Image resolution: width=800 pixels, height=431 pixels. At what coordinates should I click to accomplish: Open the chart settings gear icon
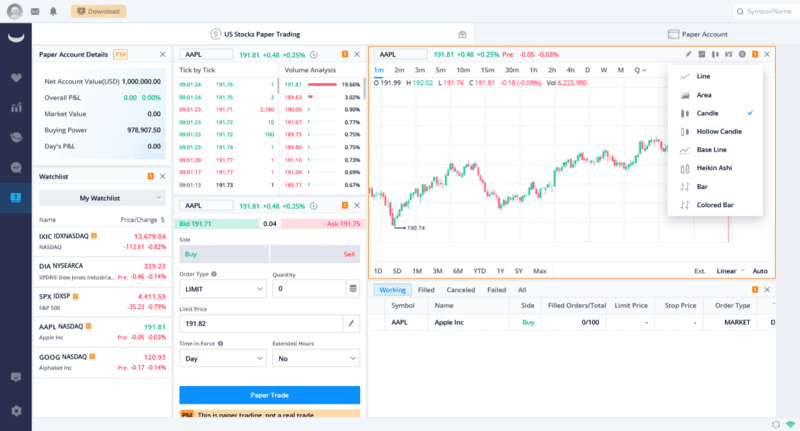coord(742,54)
